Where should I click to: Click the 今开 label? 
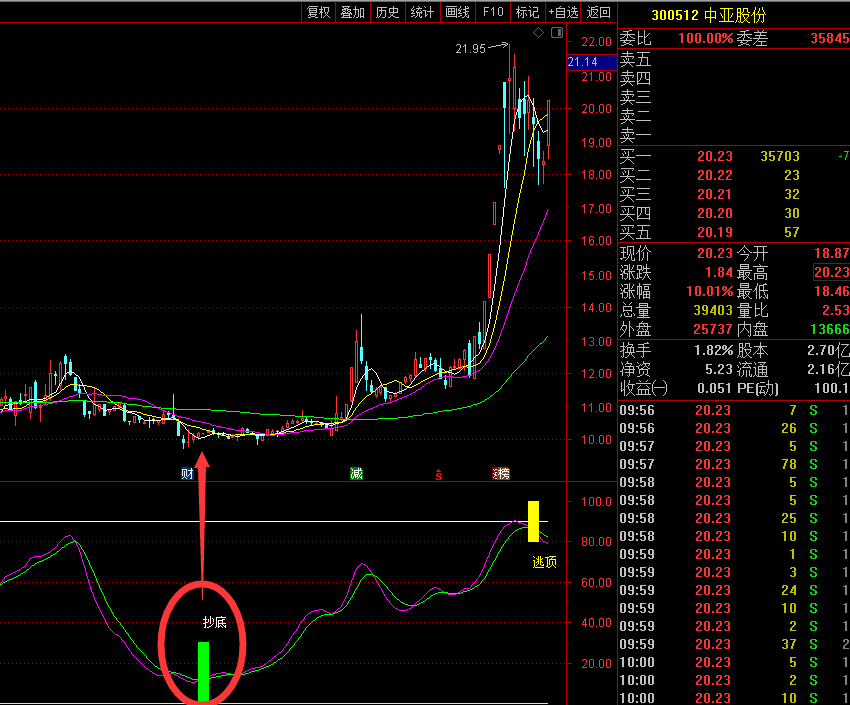coord(752,254)
